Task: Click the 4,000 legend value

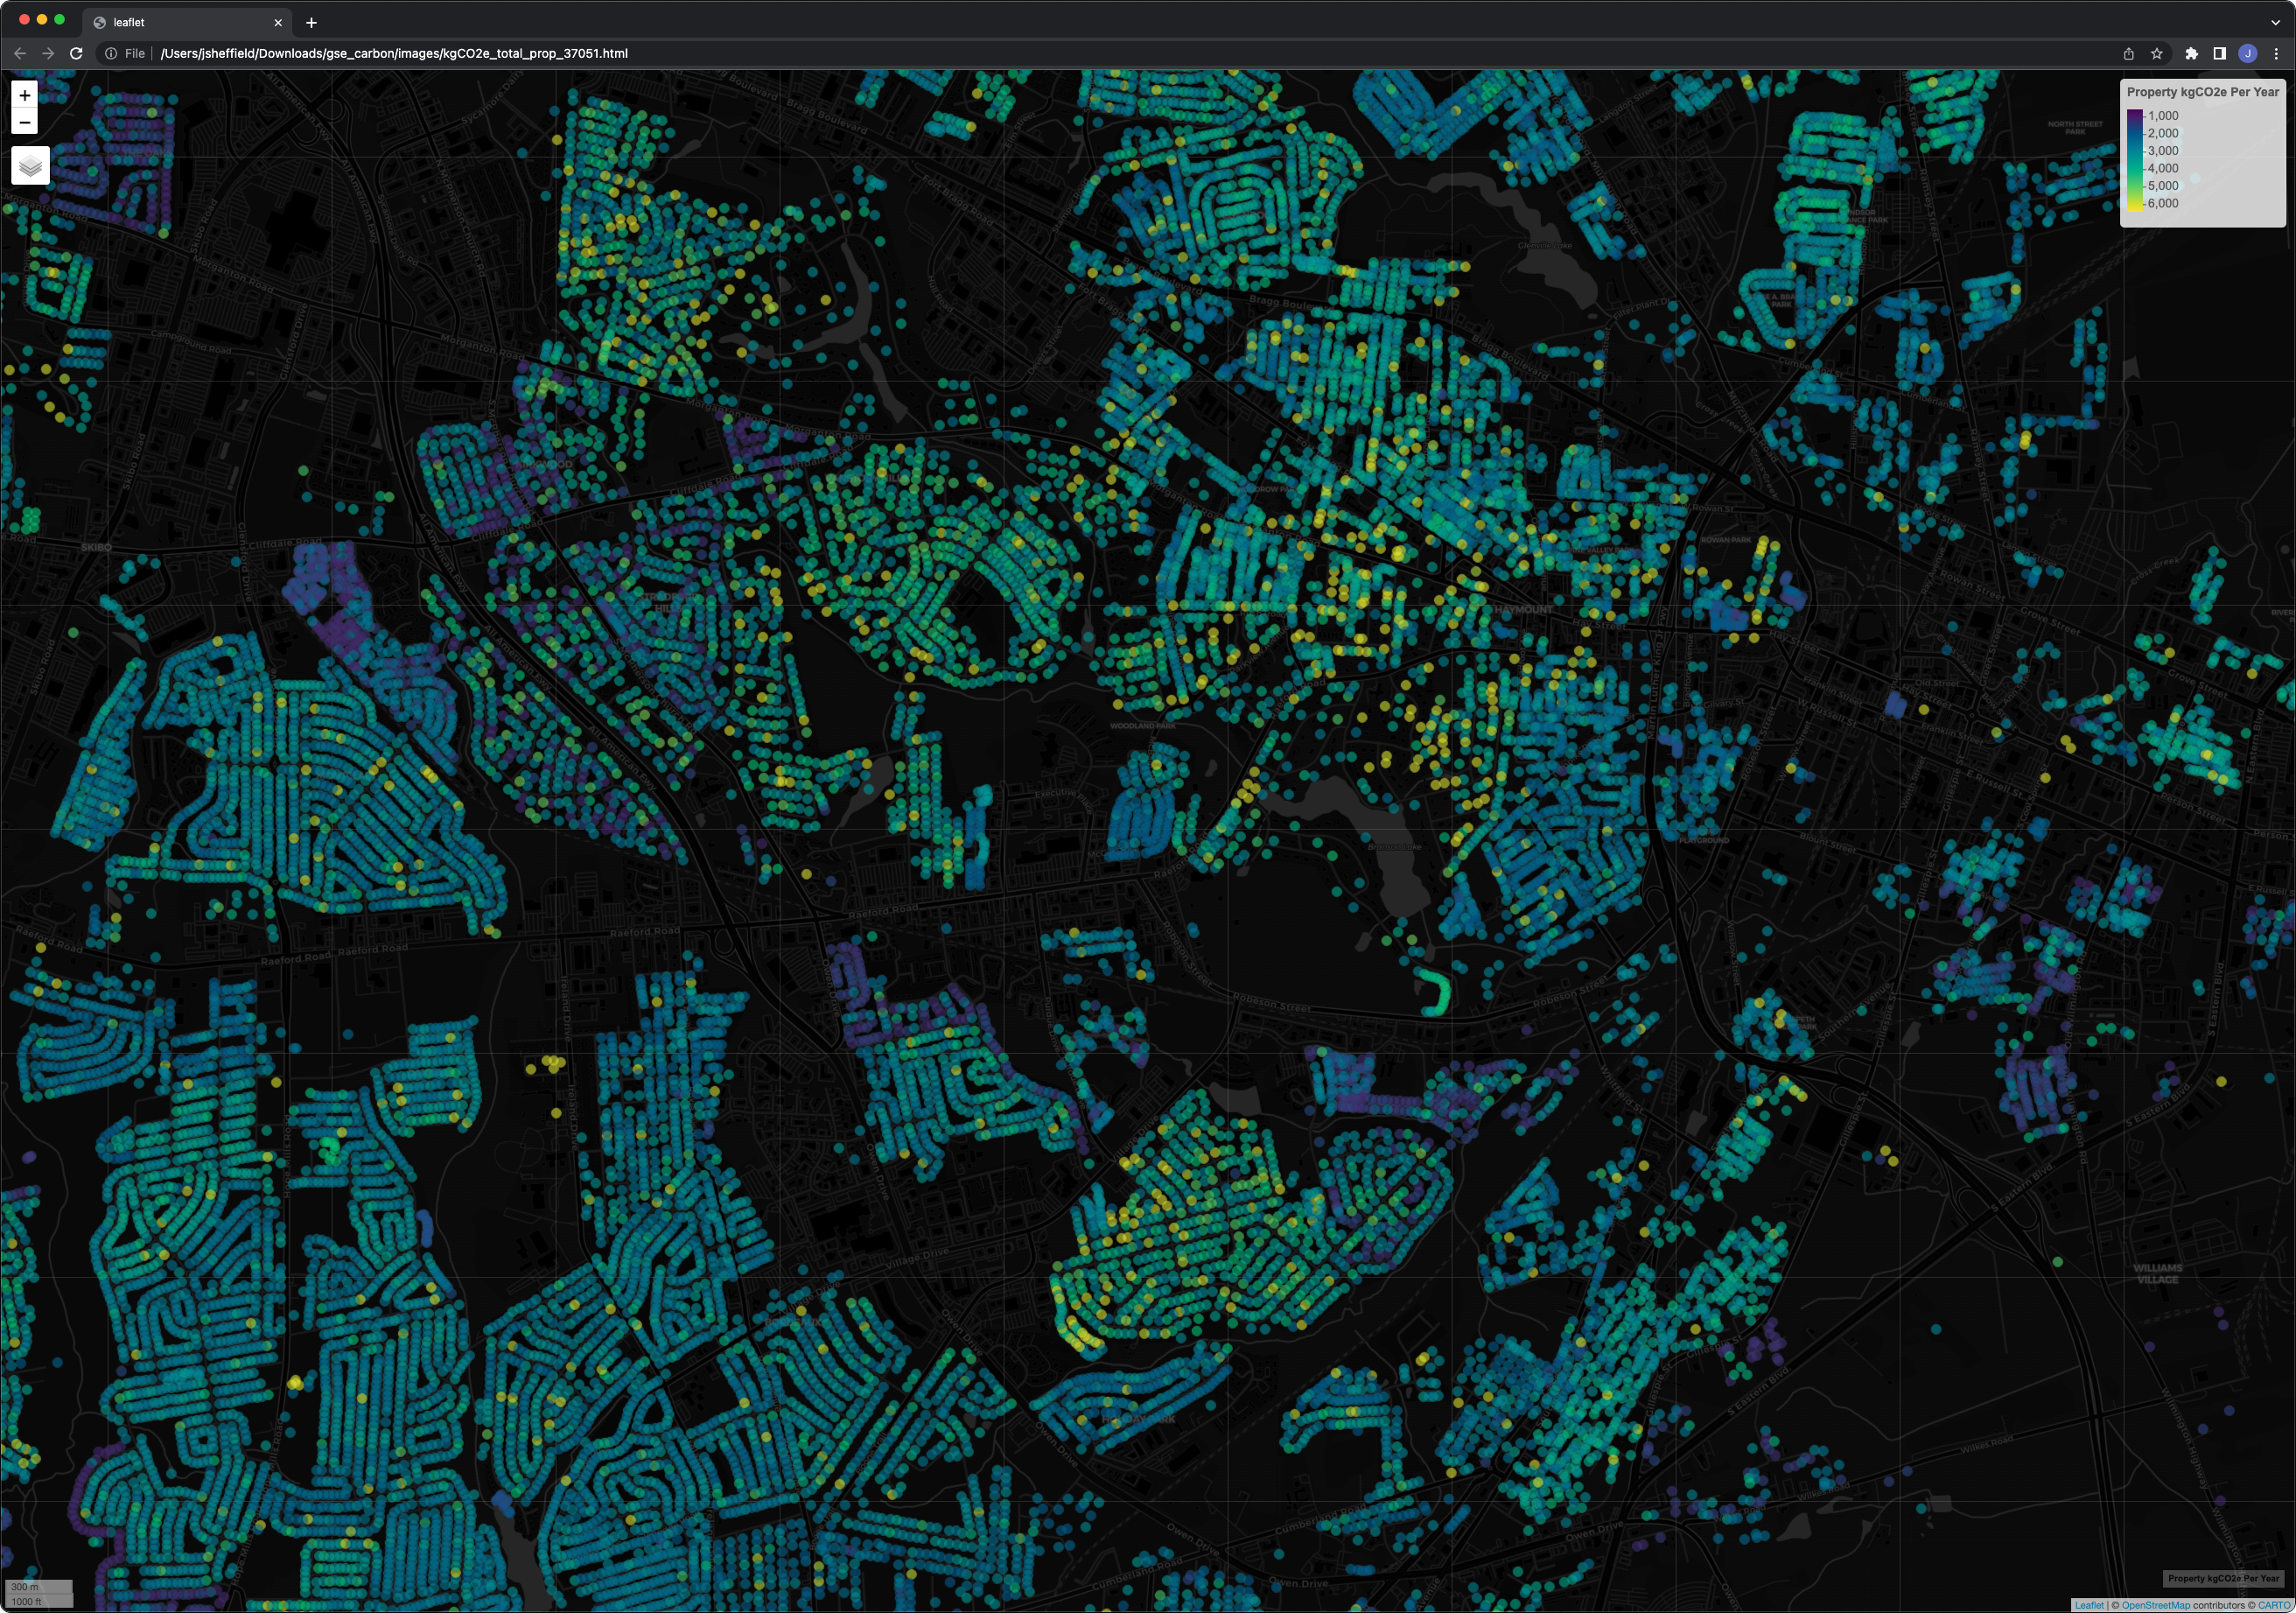Action: point(2162,168)
